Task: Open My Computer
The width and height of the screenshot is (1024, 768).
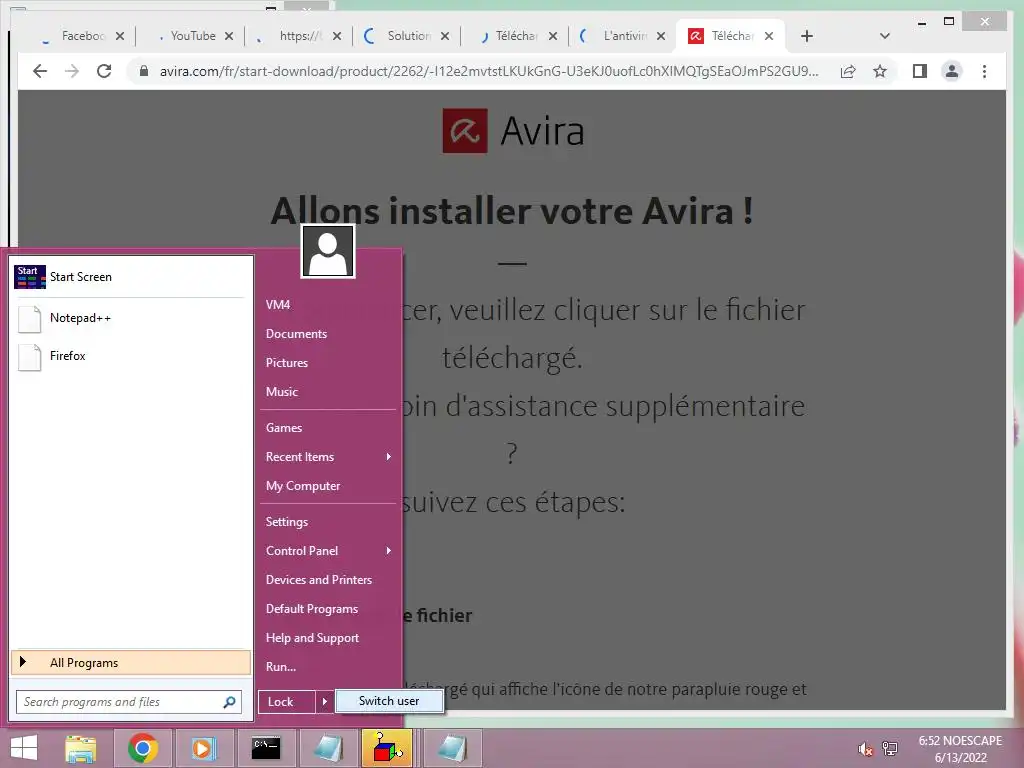Action: tap(302, 486)
